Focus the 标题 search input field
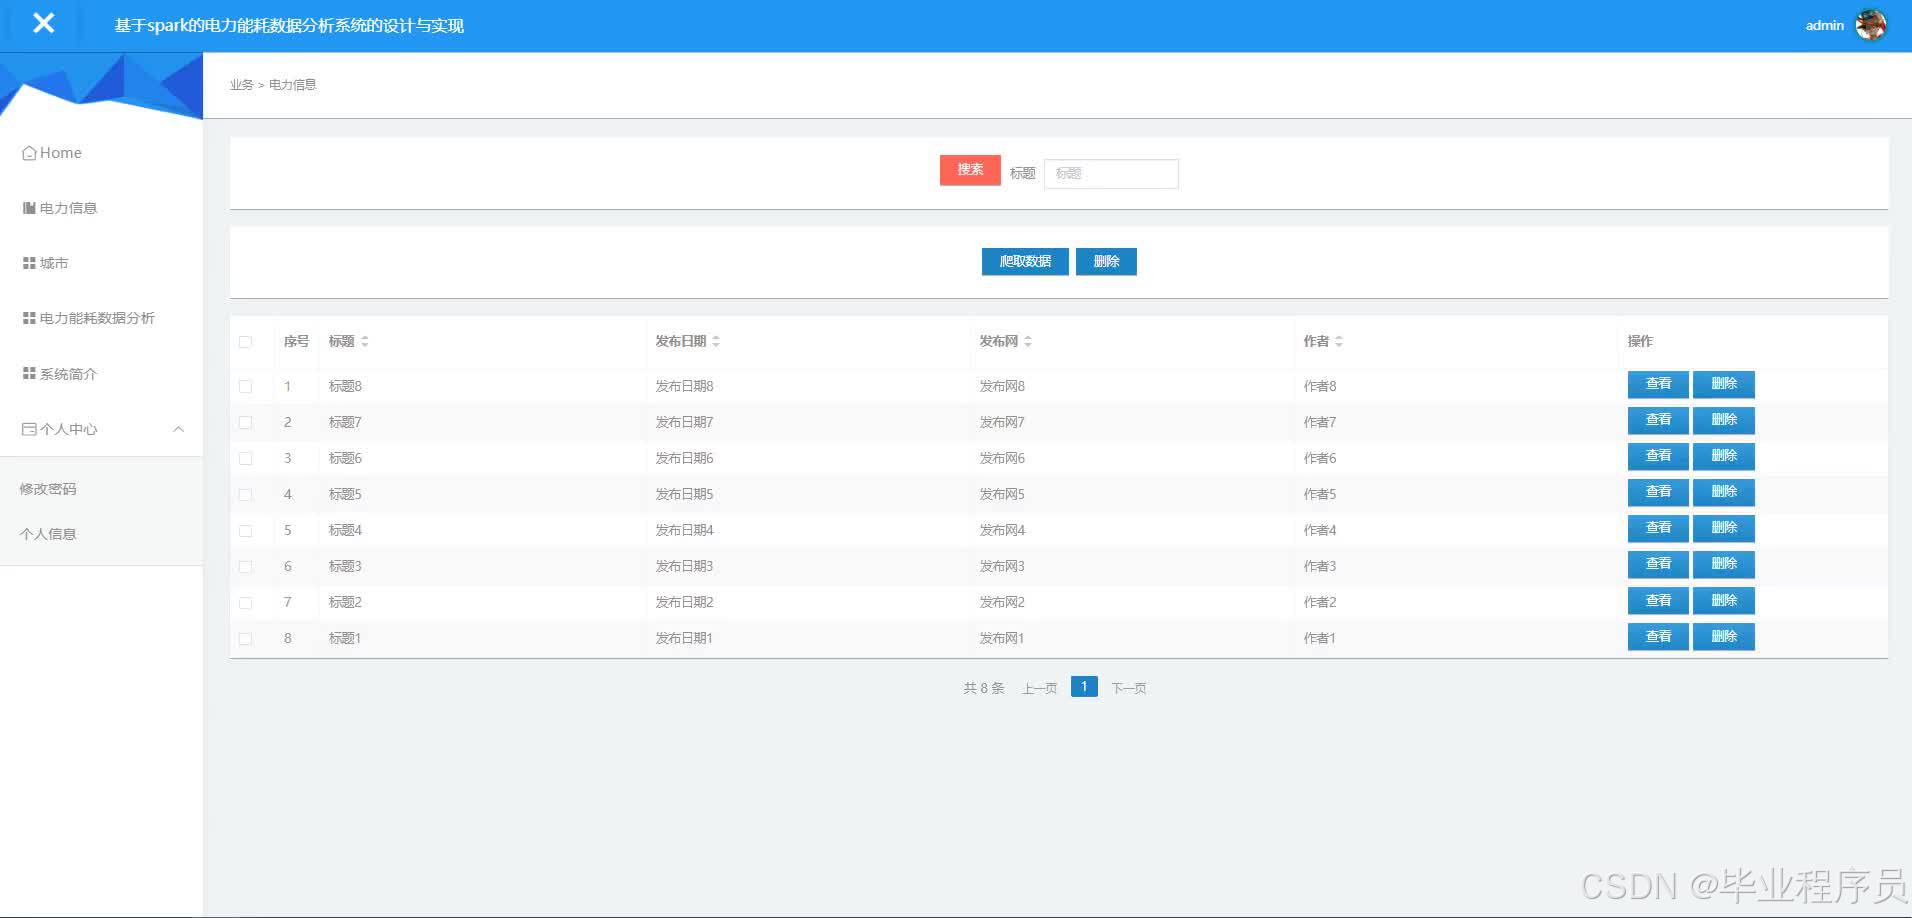Image resolution: width=1912 pixels, height=918 pixels. point(1111,173)
